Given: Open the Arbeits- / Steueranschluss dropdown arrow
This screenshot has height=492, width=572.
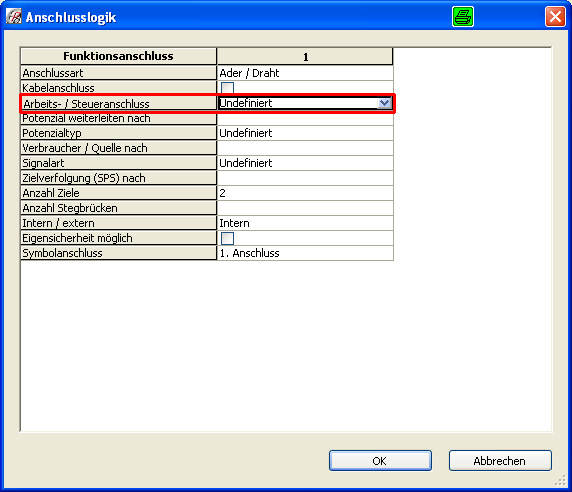Looking at the screenshot, I should coord(384,103).
